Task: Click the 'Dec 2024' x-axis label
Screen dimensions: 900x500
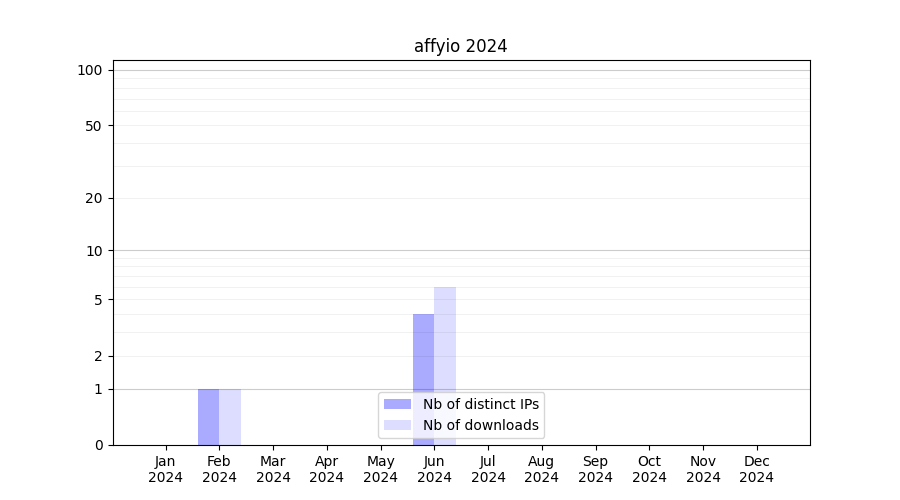Action: [x=756, y=469]
